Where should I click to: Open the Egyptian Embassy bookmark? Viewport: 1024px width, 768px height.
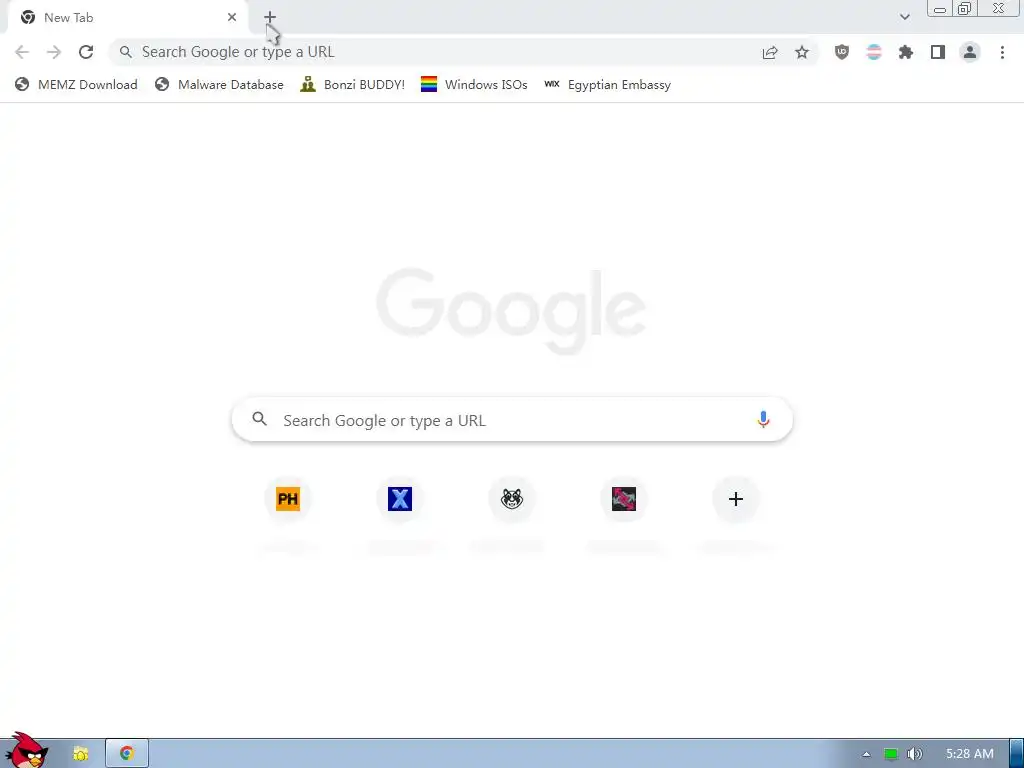607,85
